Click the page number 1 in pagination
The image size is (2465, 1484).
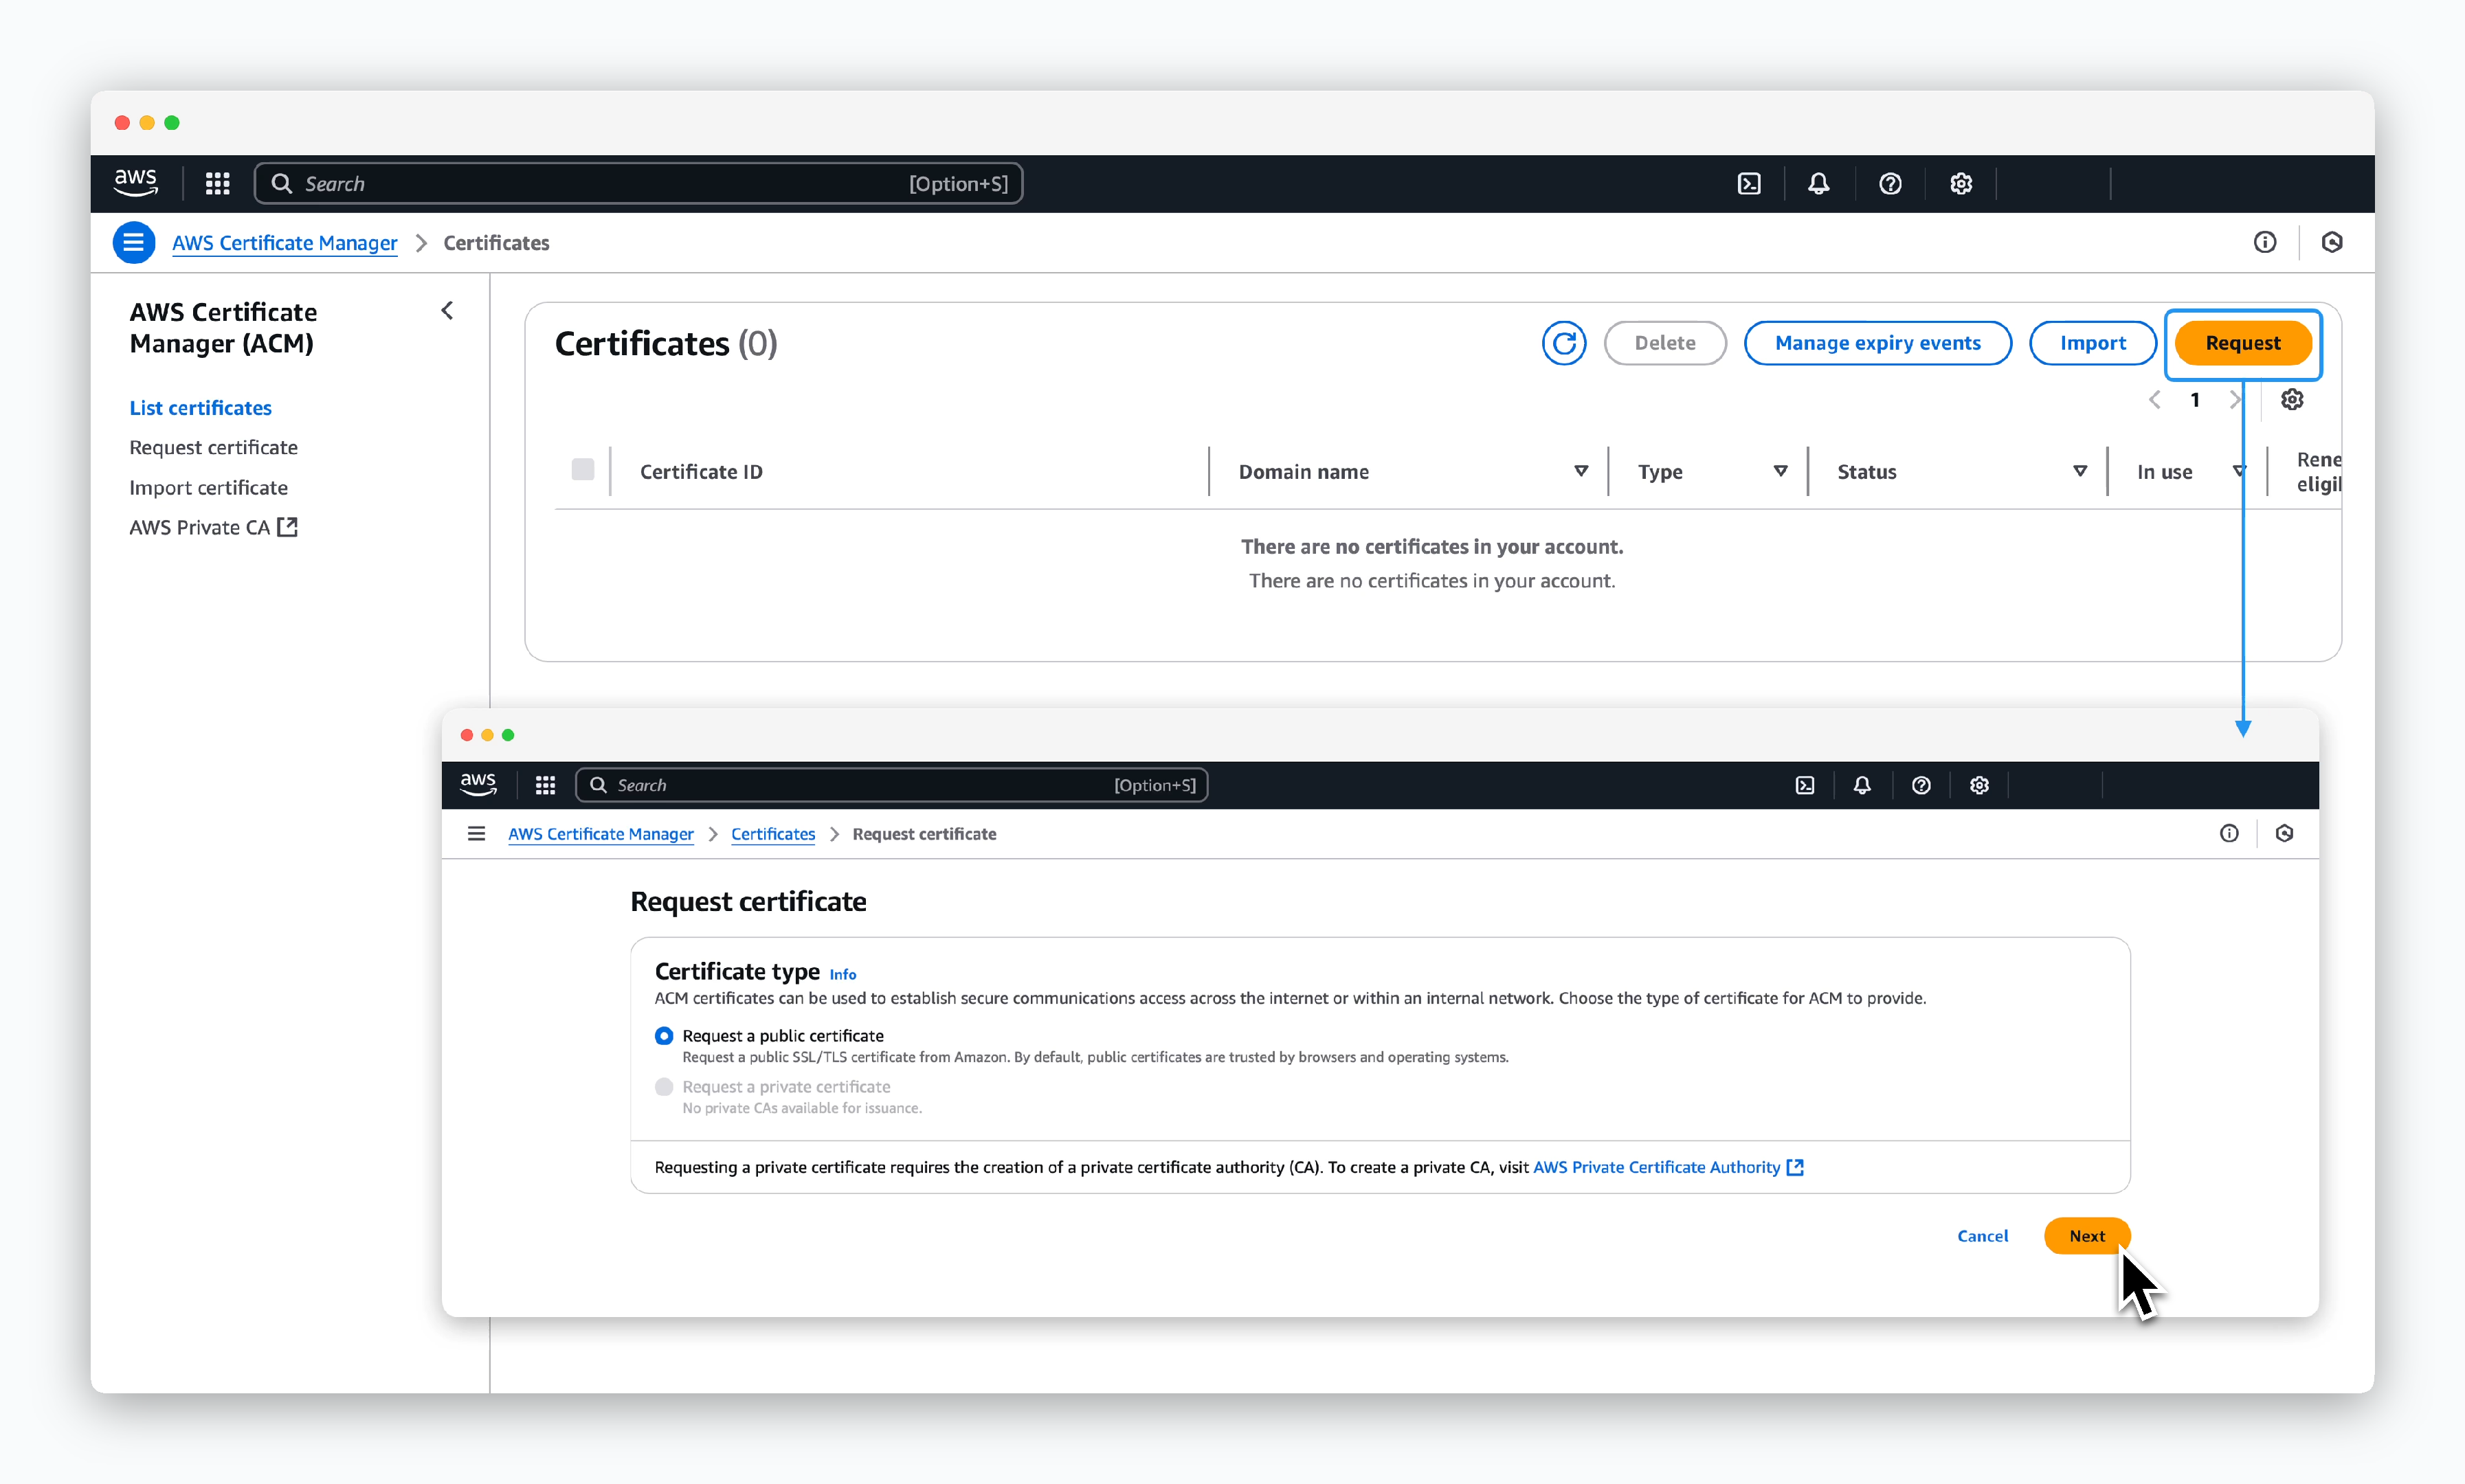(2194, 399)
